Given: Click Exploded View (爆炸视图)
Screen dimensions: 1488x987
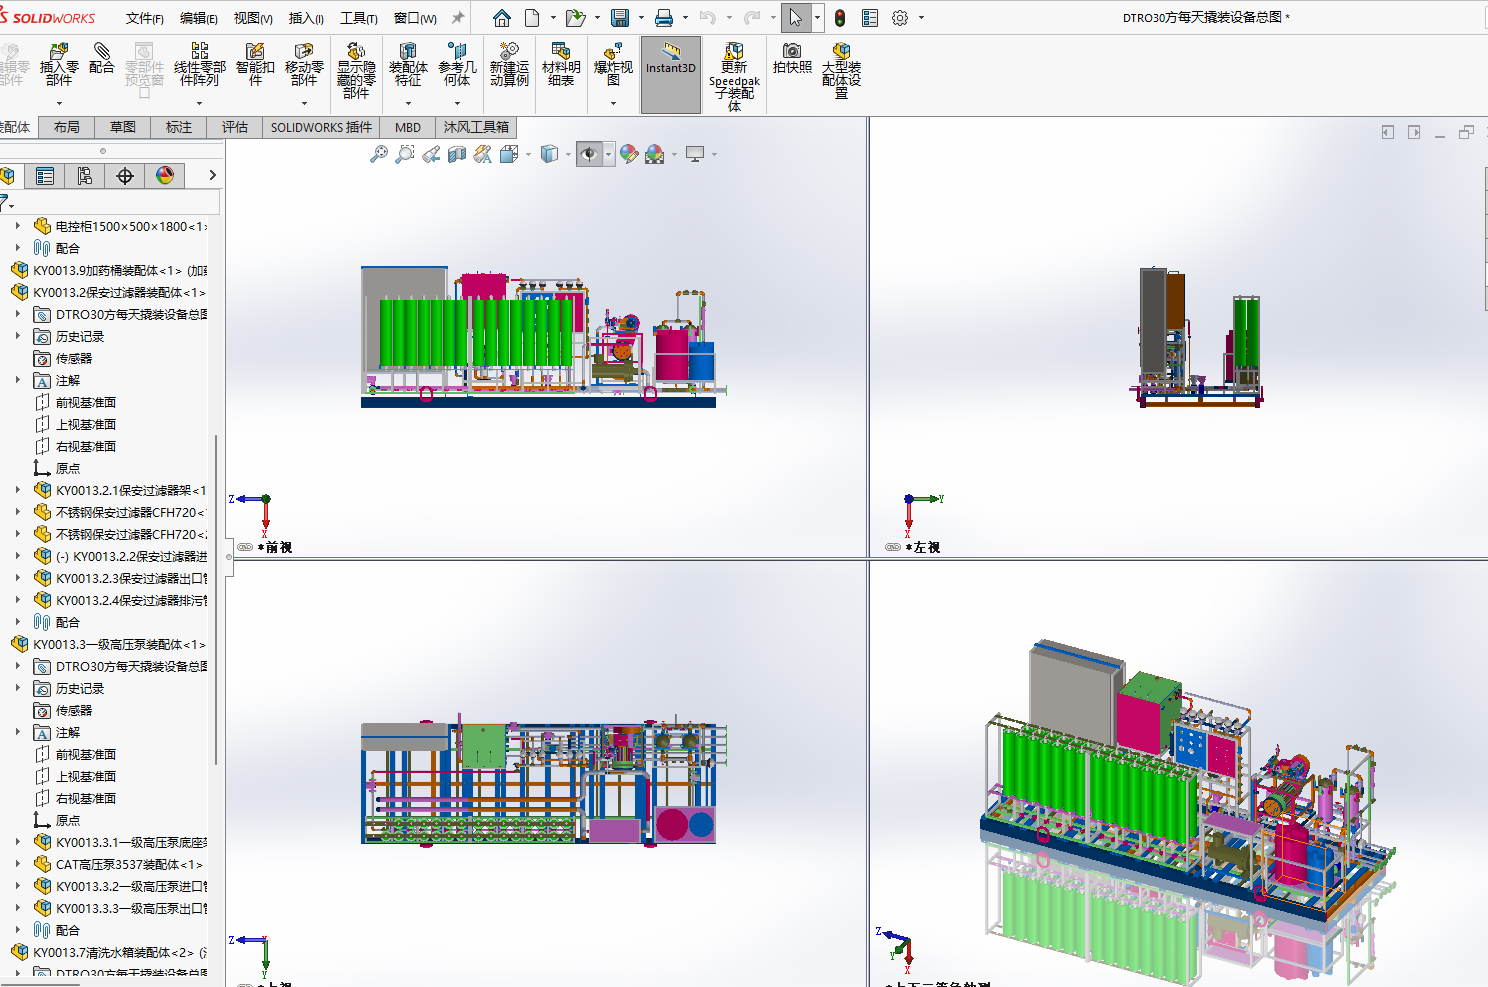Looking at the screenshot, I should (613, 65).
